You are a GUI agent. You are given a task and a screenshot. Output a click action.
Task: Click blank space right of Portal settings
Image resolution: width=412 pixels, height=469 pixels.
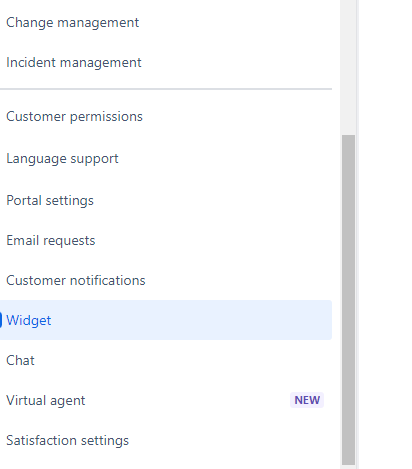coord(213,200)
